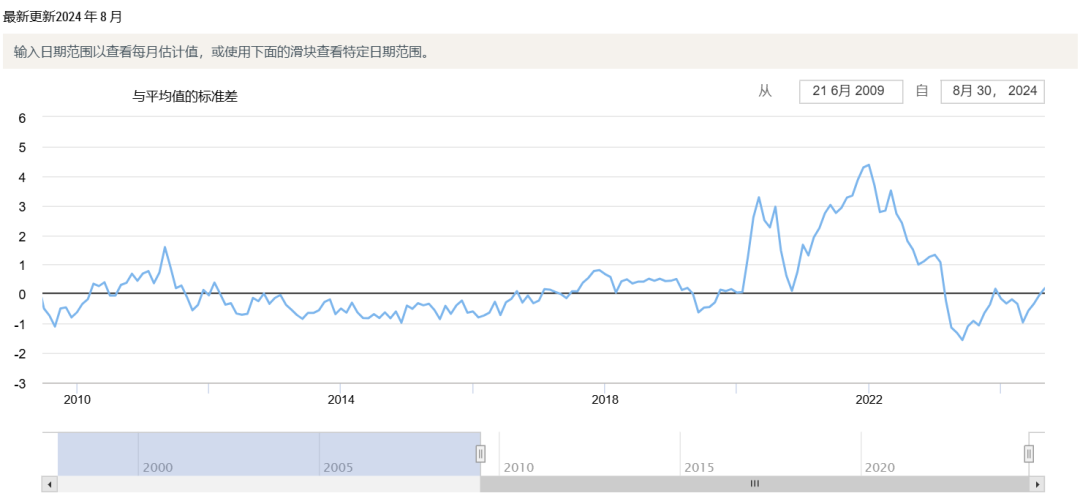Click 2000 in the navigator timeline

point(158,467)
